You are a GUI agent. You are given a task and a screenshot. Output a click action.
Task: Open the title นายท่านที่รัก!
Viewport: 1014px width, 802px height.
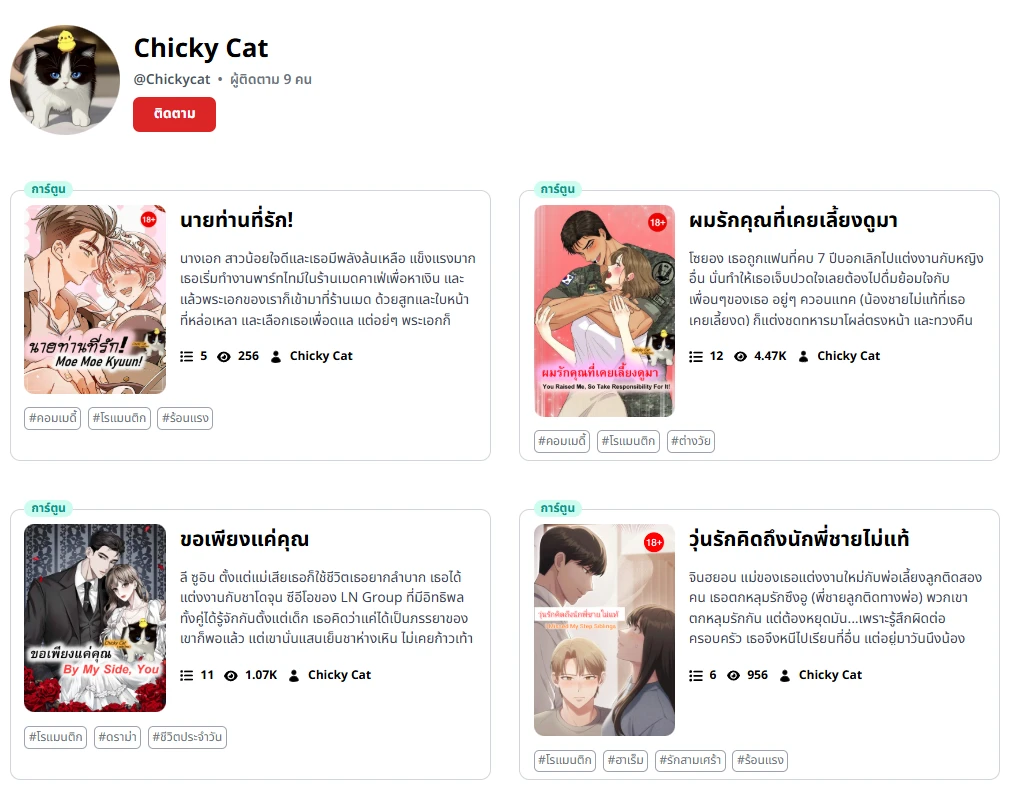(237, 220)
